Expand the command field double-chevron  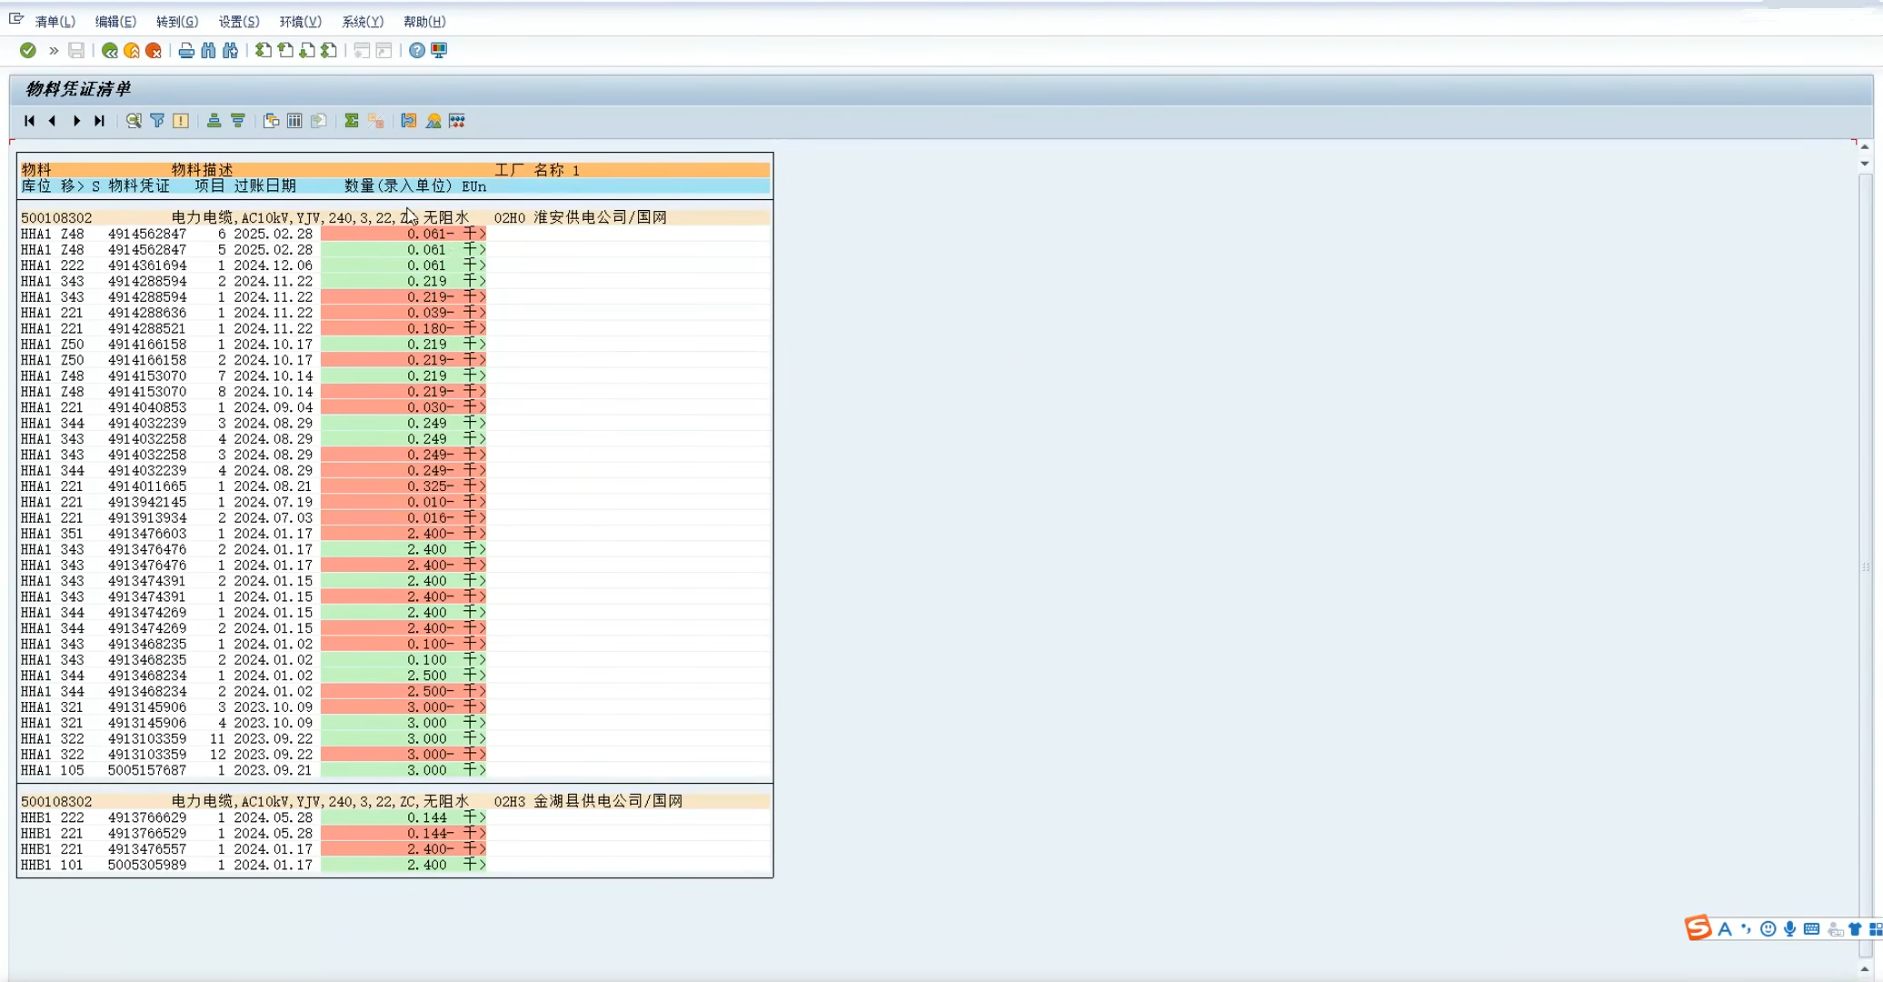(53, 50)
